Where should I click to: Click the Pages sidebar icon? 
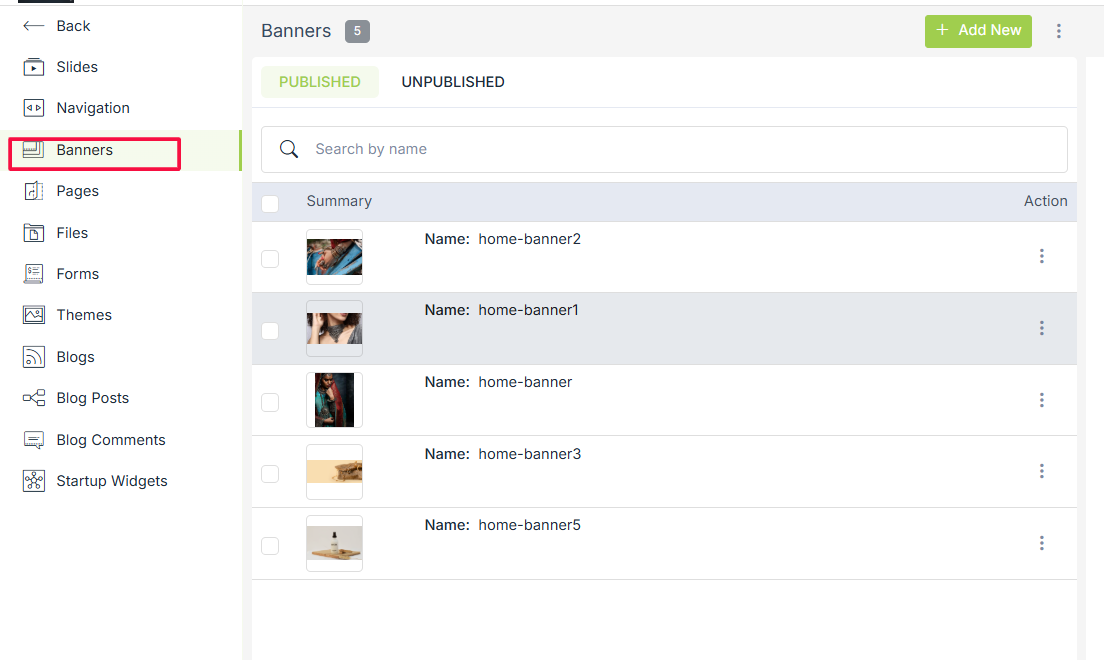[x=34, y=191]
